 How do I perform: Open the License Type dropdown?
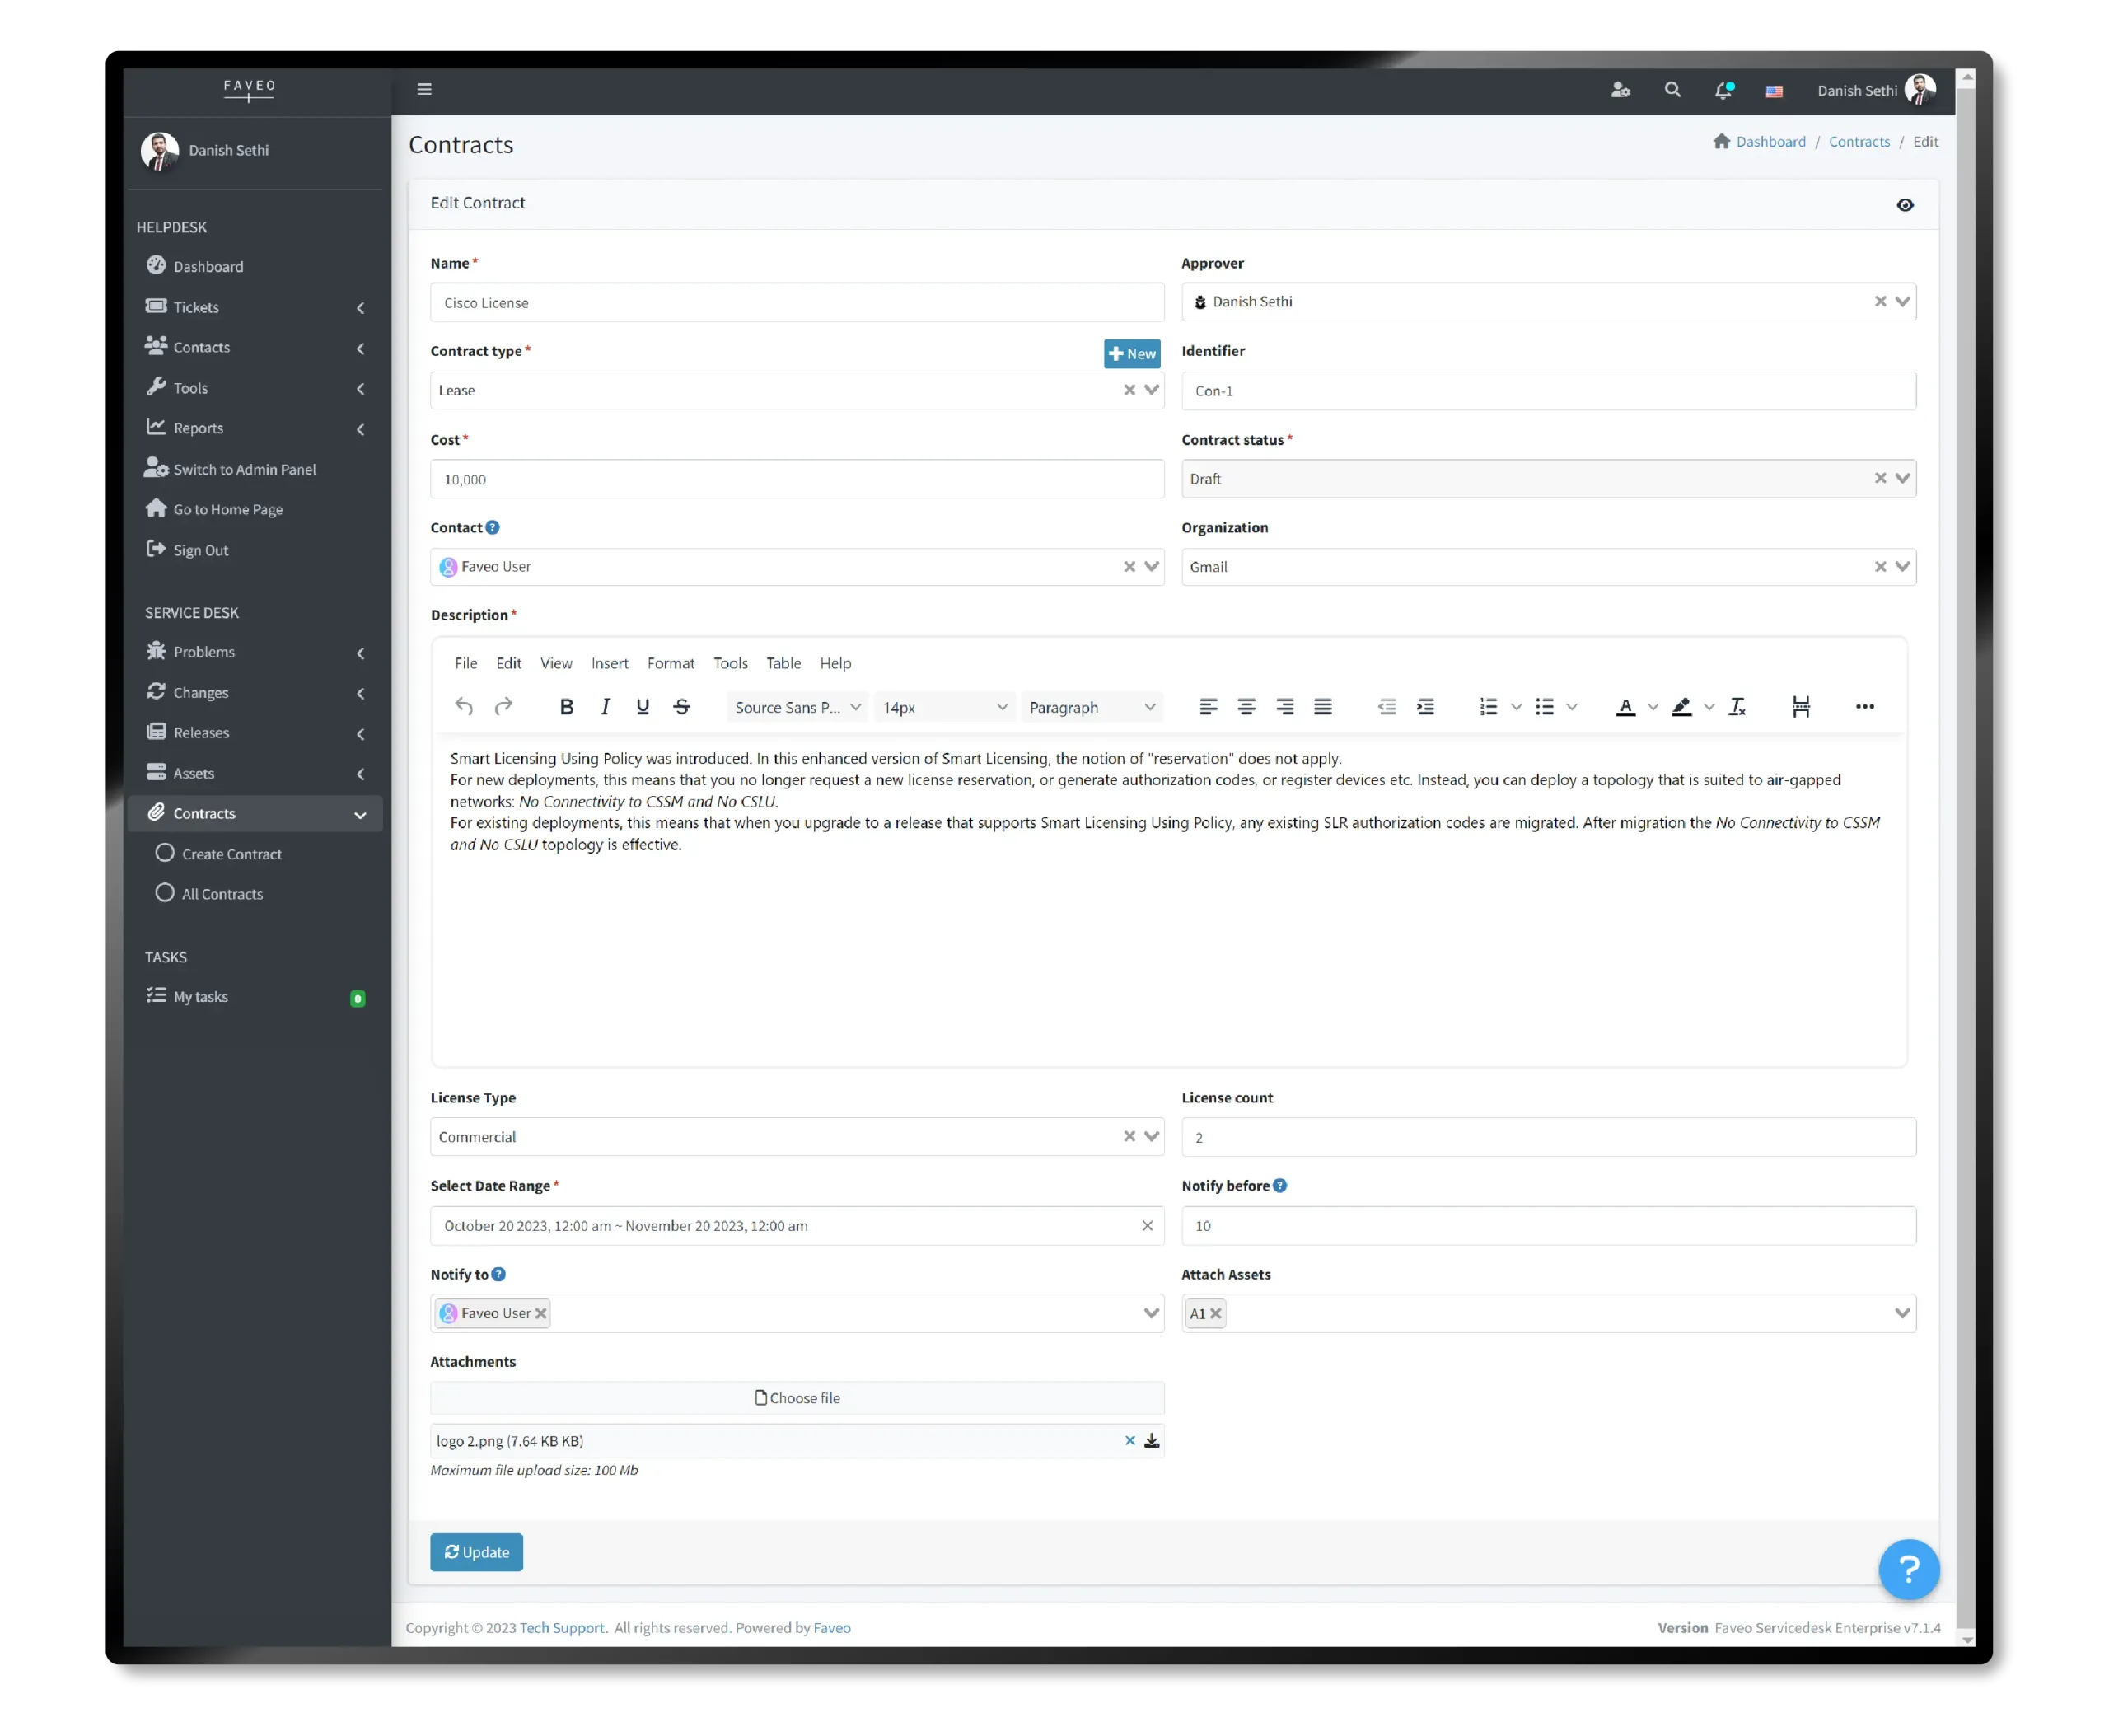pos(1151,1137)
